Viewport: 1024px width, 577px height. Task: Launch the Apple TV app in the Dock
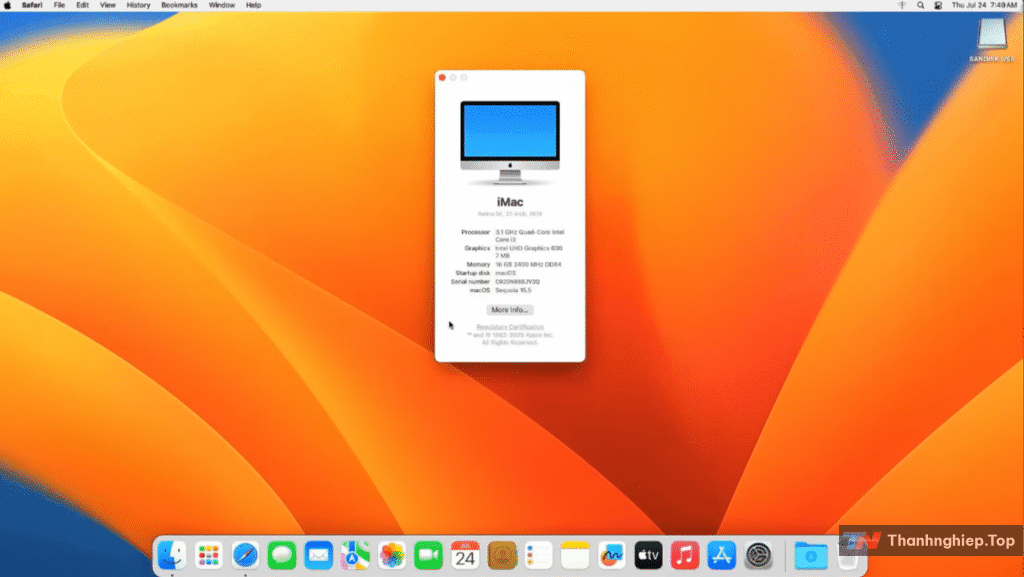click(648, 555)
